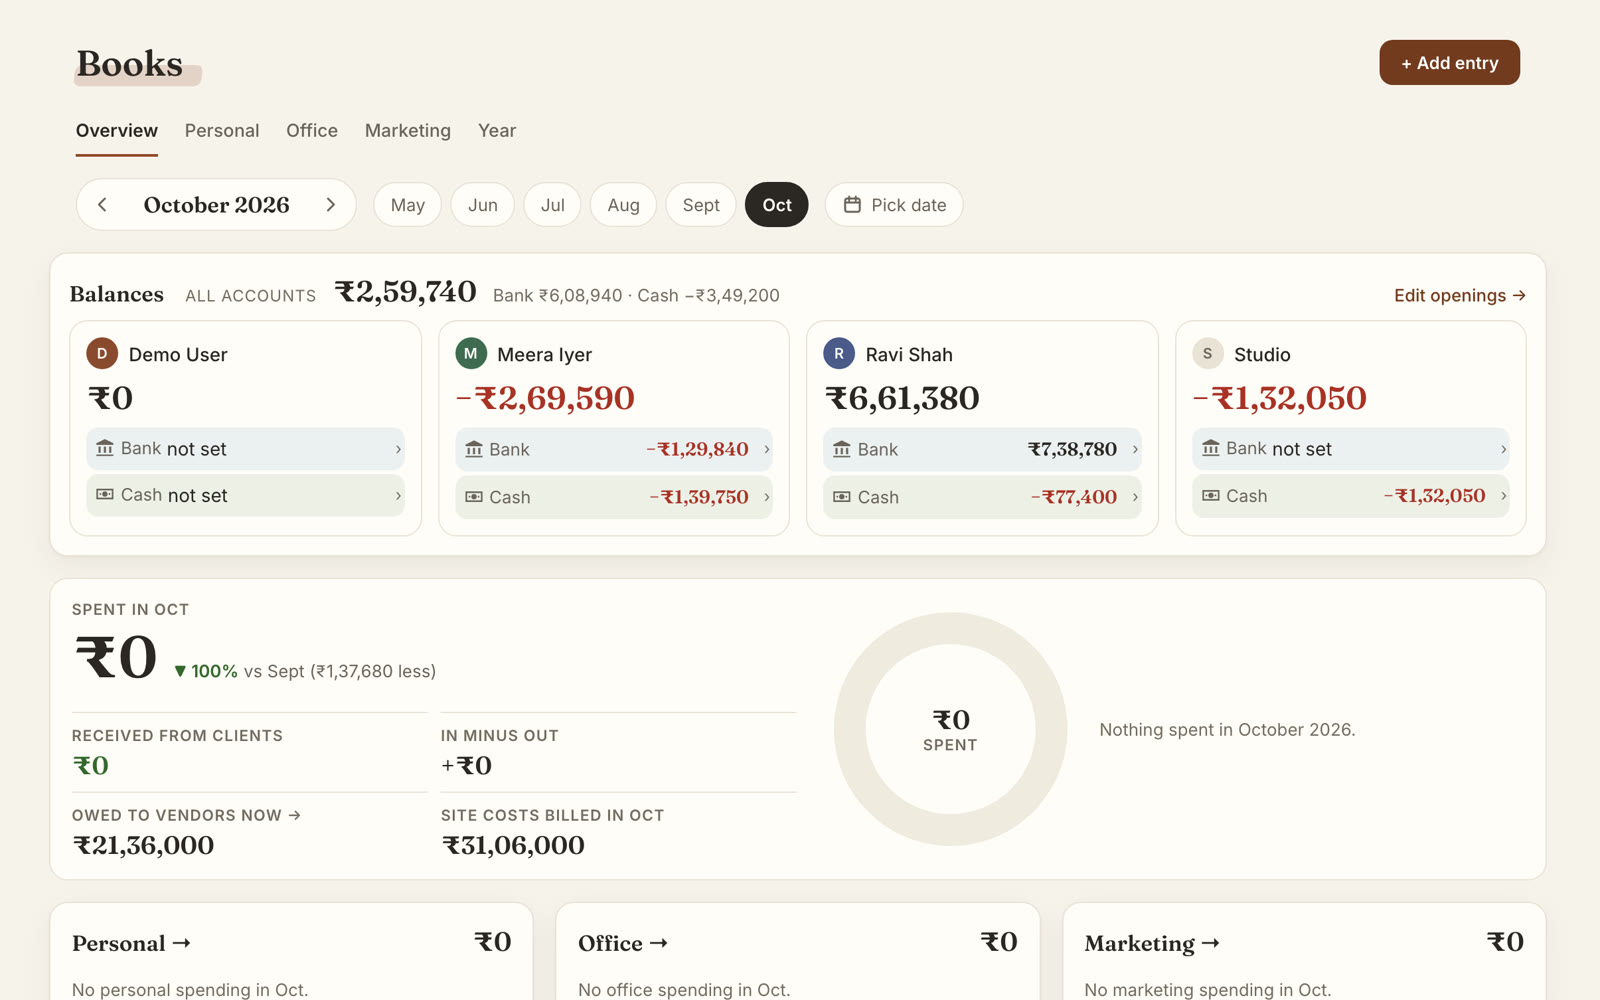The image size is (1600, 1000).
Task: Open the Marketing tab
Action: [408, 131]
